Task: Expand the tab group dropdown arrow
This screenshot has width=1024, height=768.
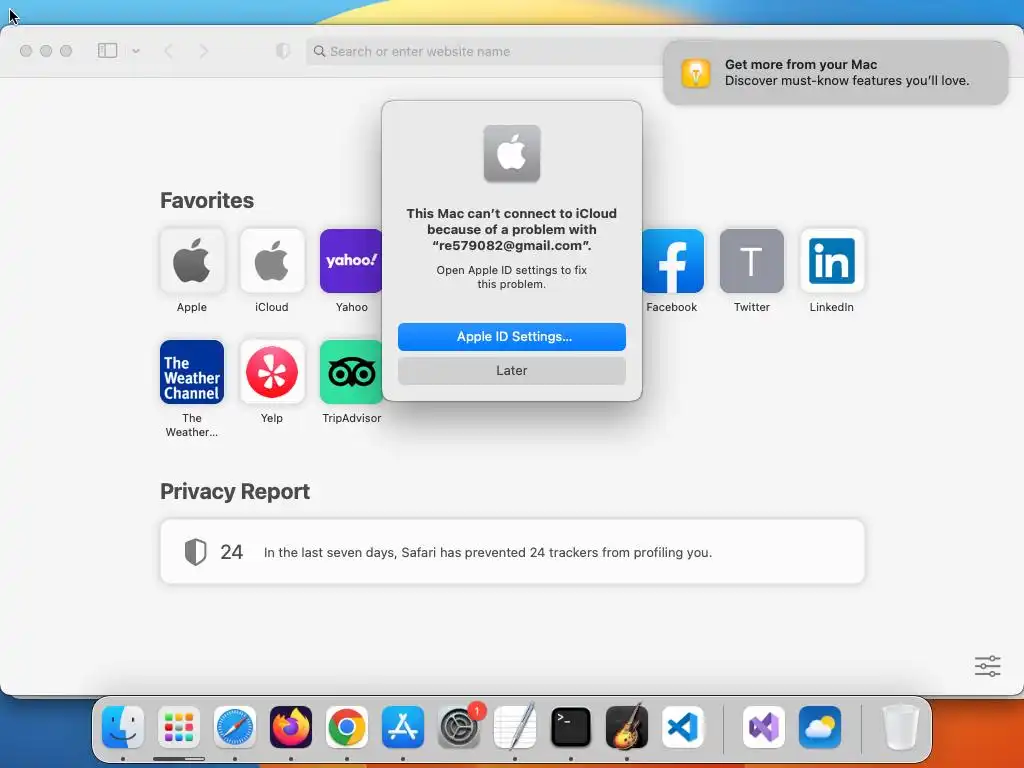Action: coord(136,50)
